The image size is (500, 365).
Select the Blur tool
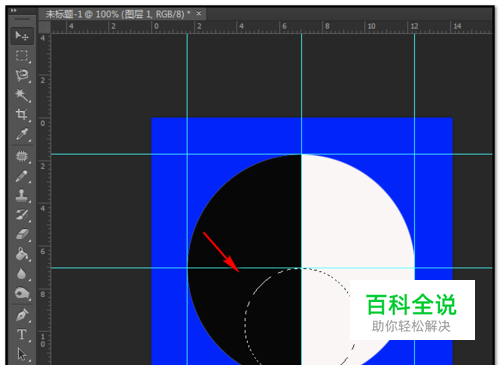click(22, 274)
